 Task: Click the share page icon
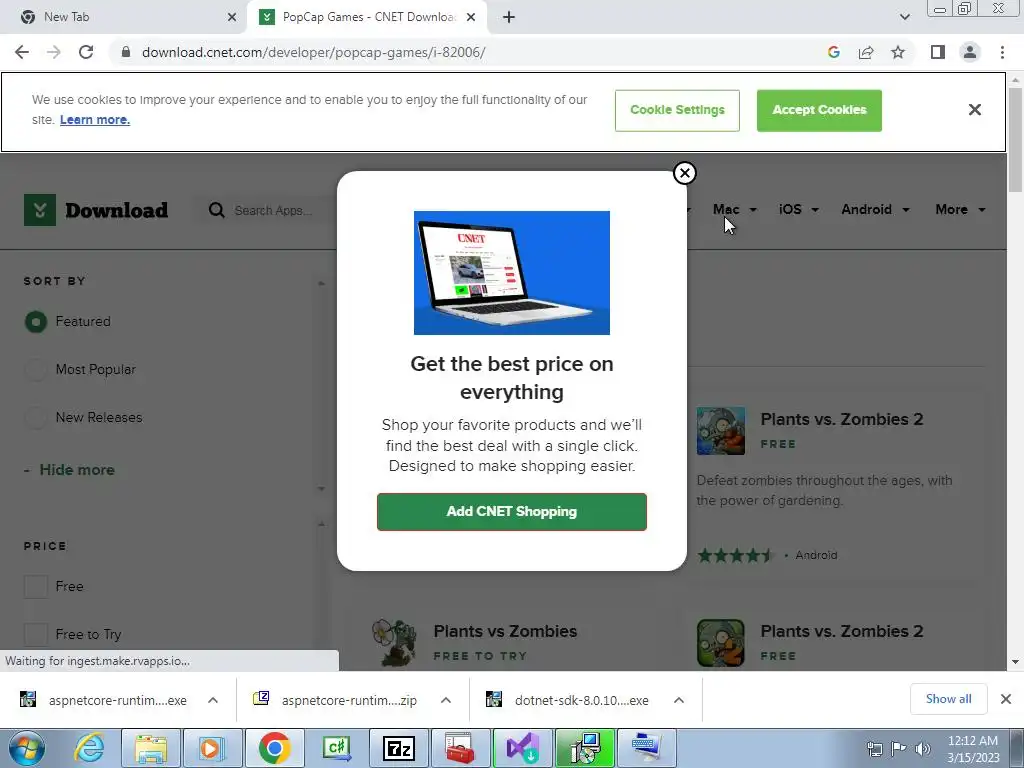point(866,52)
